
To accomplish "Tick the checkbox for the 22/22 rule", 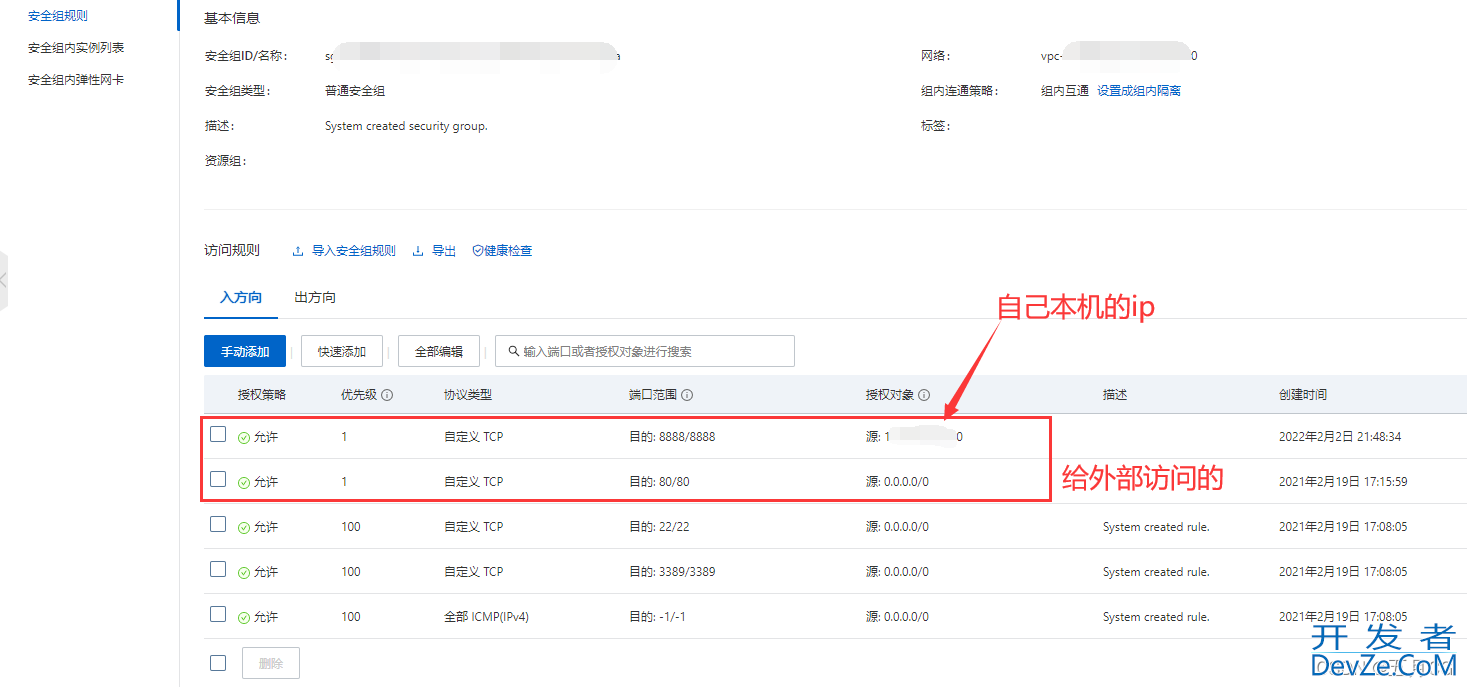I will (218, 524).
